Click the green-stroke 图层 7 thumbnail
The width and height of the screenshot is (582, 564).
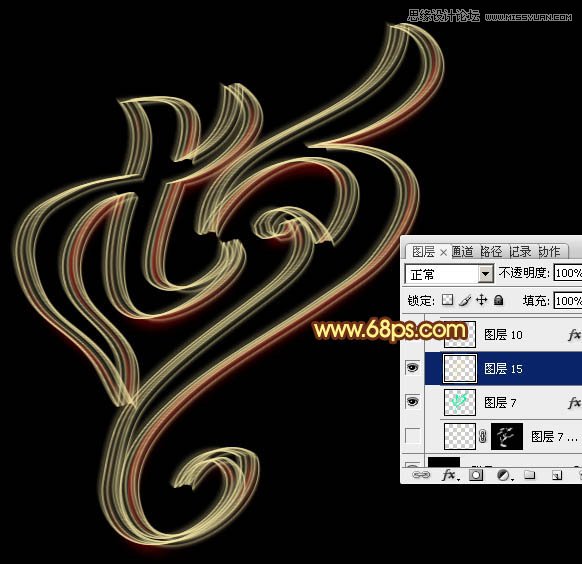point(460,403)
